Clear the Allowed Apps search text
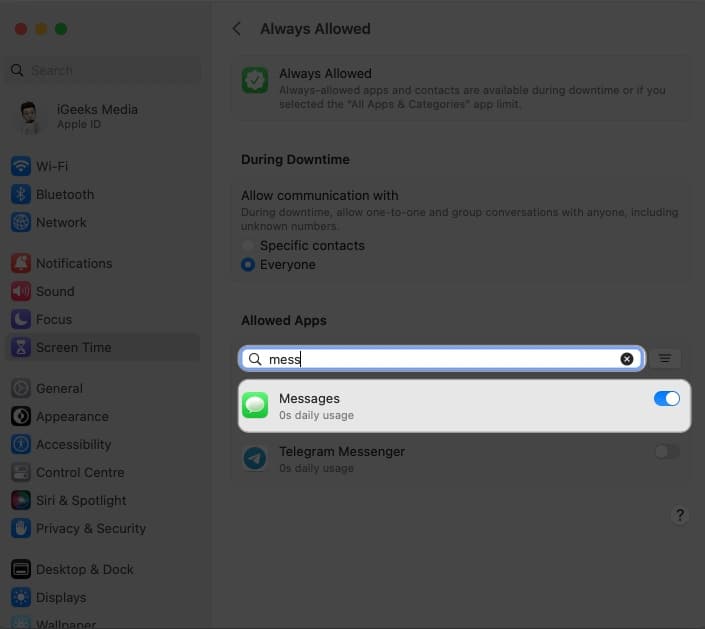705x629 pixels. [x=627, y=359]
